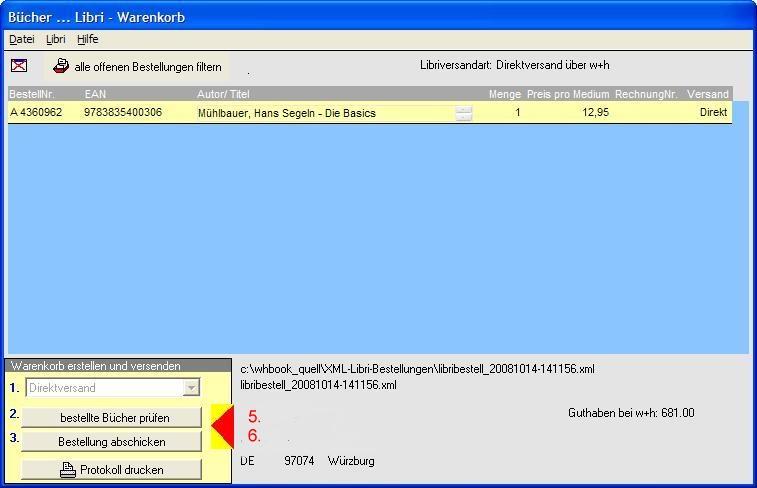Click the postal code 97074

click(299, 461)
